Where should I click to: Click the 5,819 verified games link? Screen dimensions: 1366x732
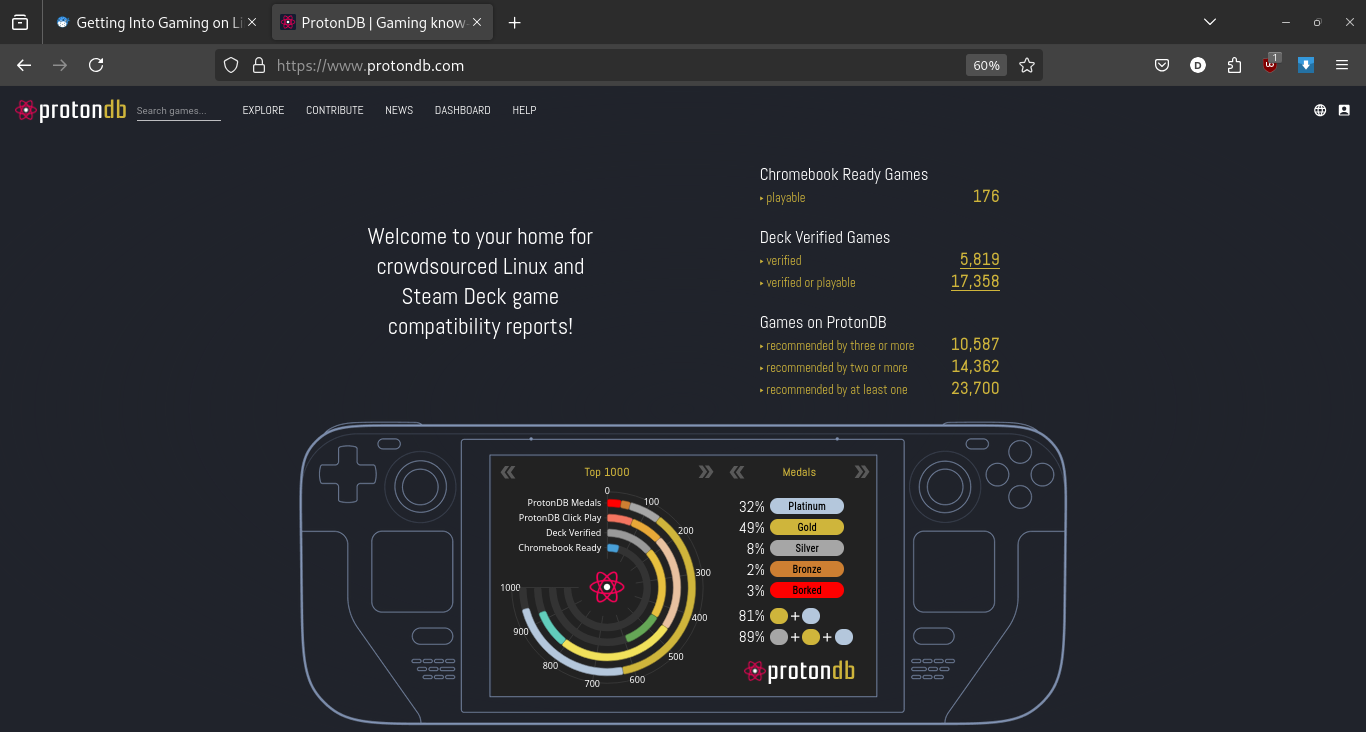980,259
